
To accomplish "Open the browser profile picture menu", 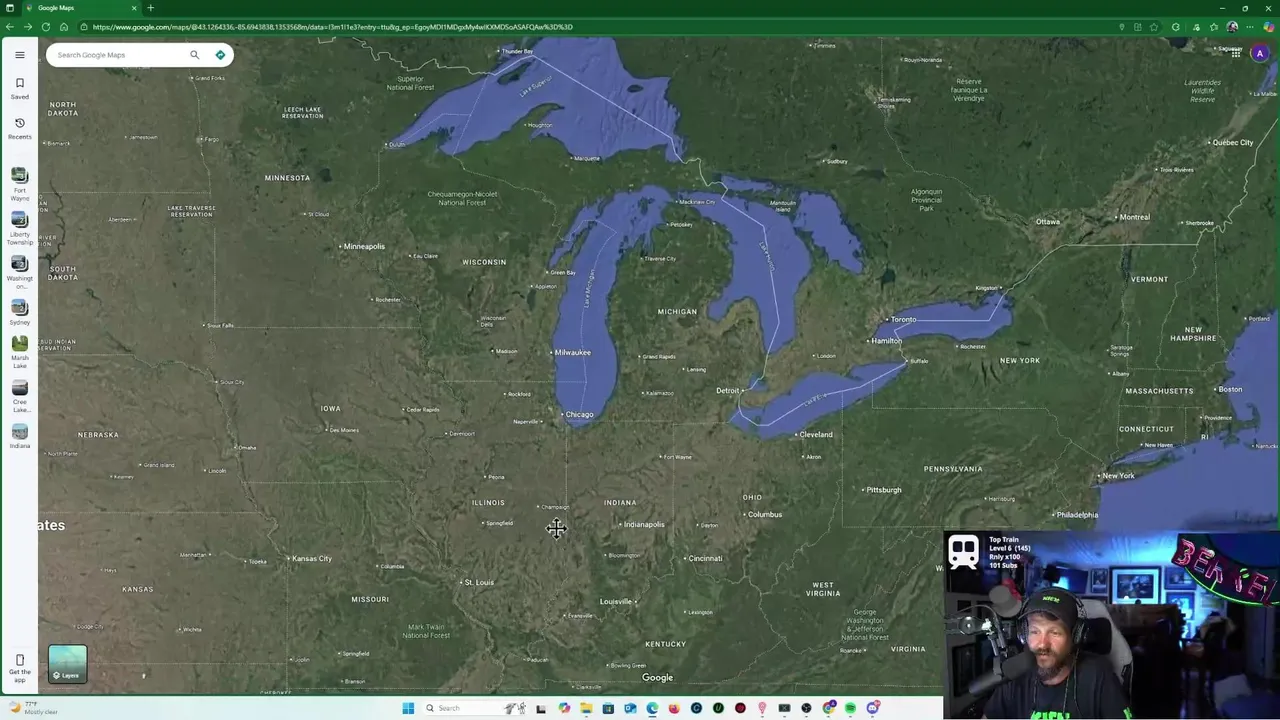I will click(1232, 27).
